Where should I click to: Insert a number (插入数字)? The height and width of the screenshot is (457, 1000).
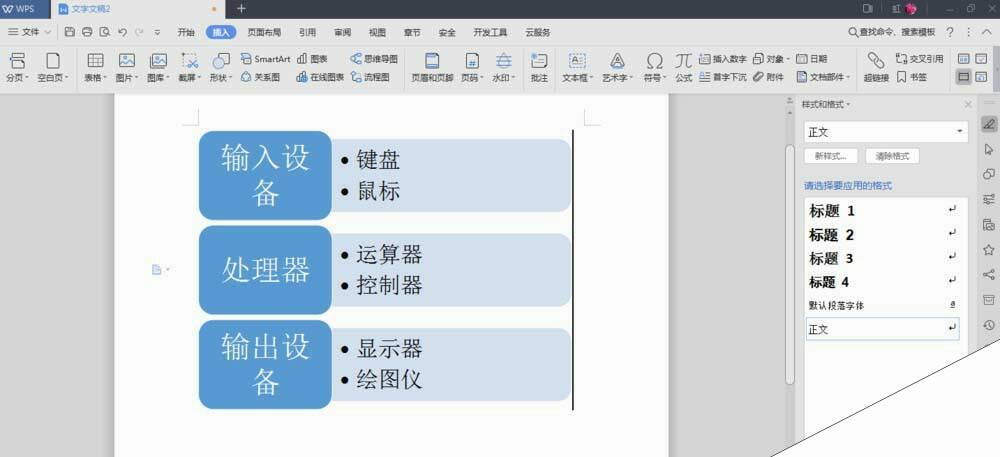[723, 59]
